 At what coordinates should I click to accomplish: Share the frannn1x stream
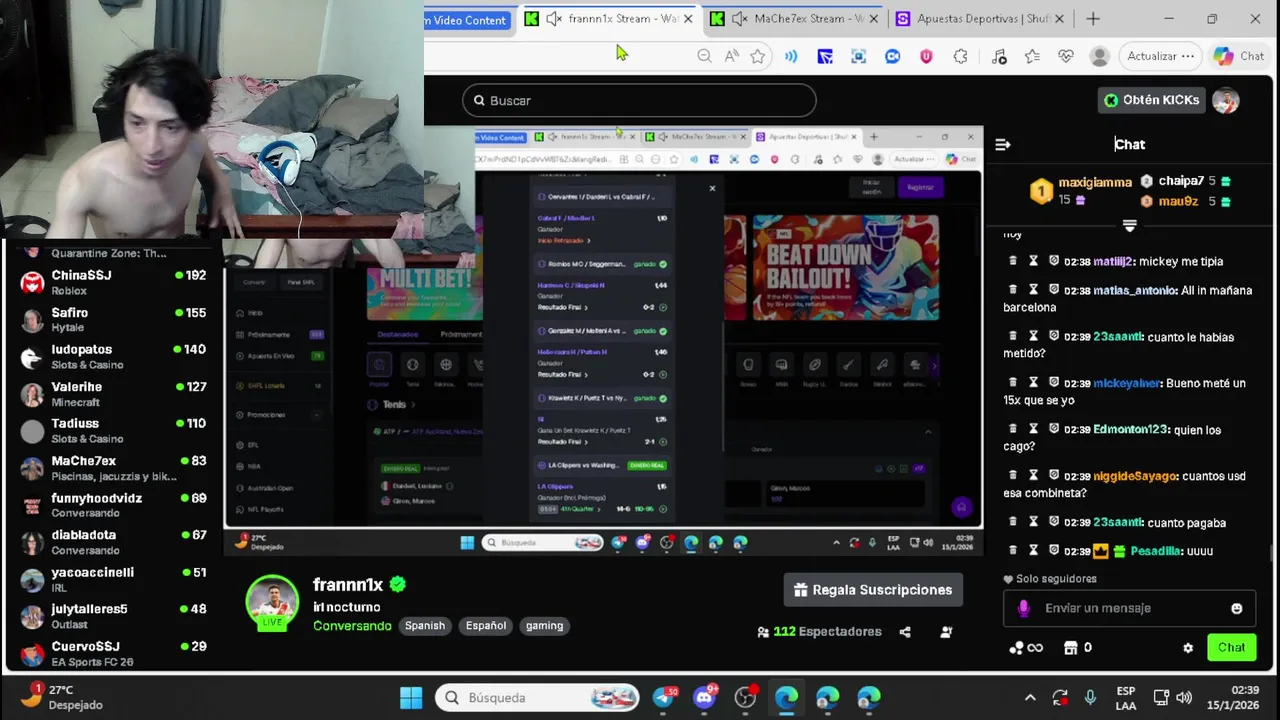905,632
